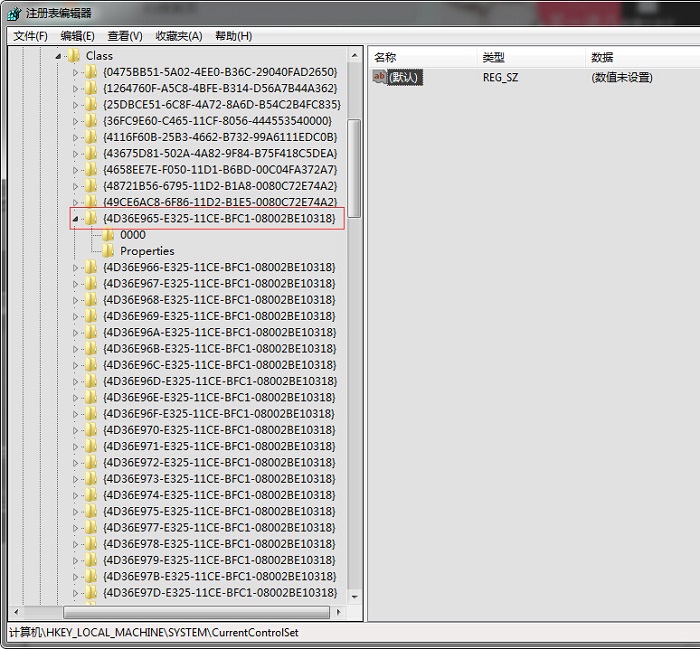The image size is (700, 649).
Task: Click the vertical scrollbar thumb in tree pane
Action: click(x=354, y=168)
